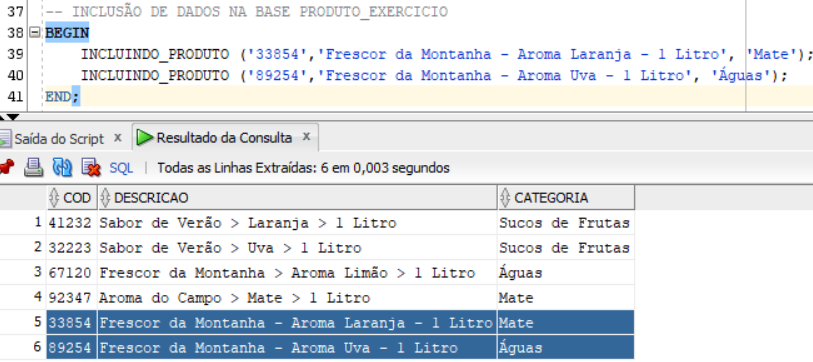
Task: Switch to the Saída do Script tab
Action: click(x=59, y=139)
